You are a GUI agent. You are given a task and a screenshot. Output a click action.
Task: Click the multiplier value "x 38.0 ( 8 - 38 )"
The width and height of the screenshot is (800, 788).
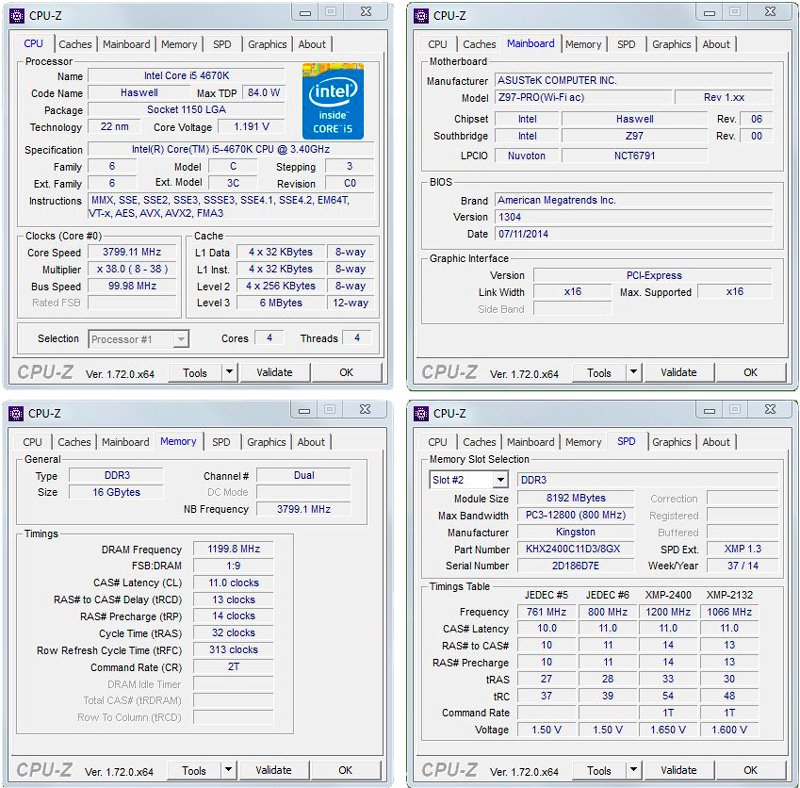point(132,269)
